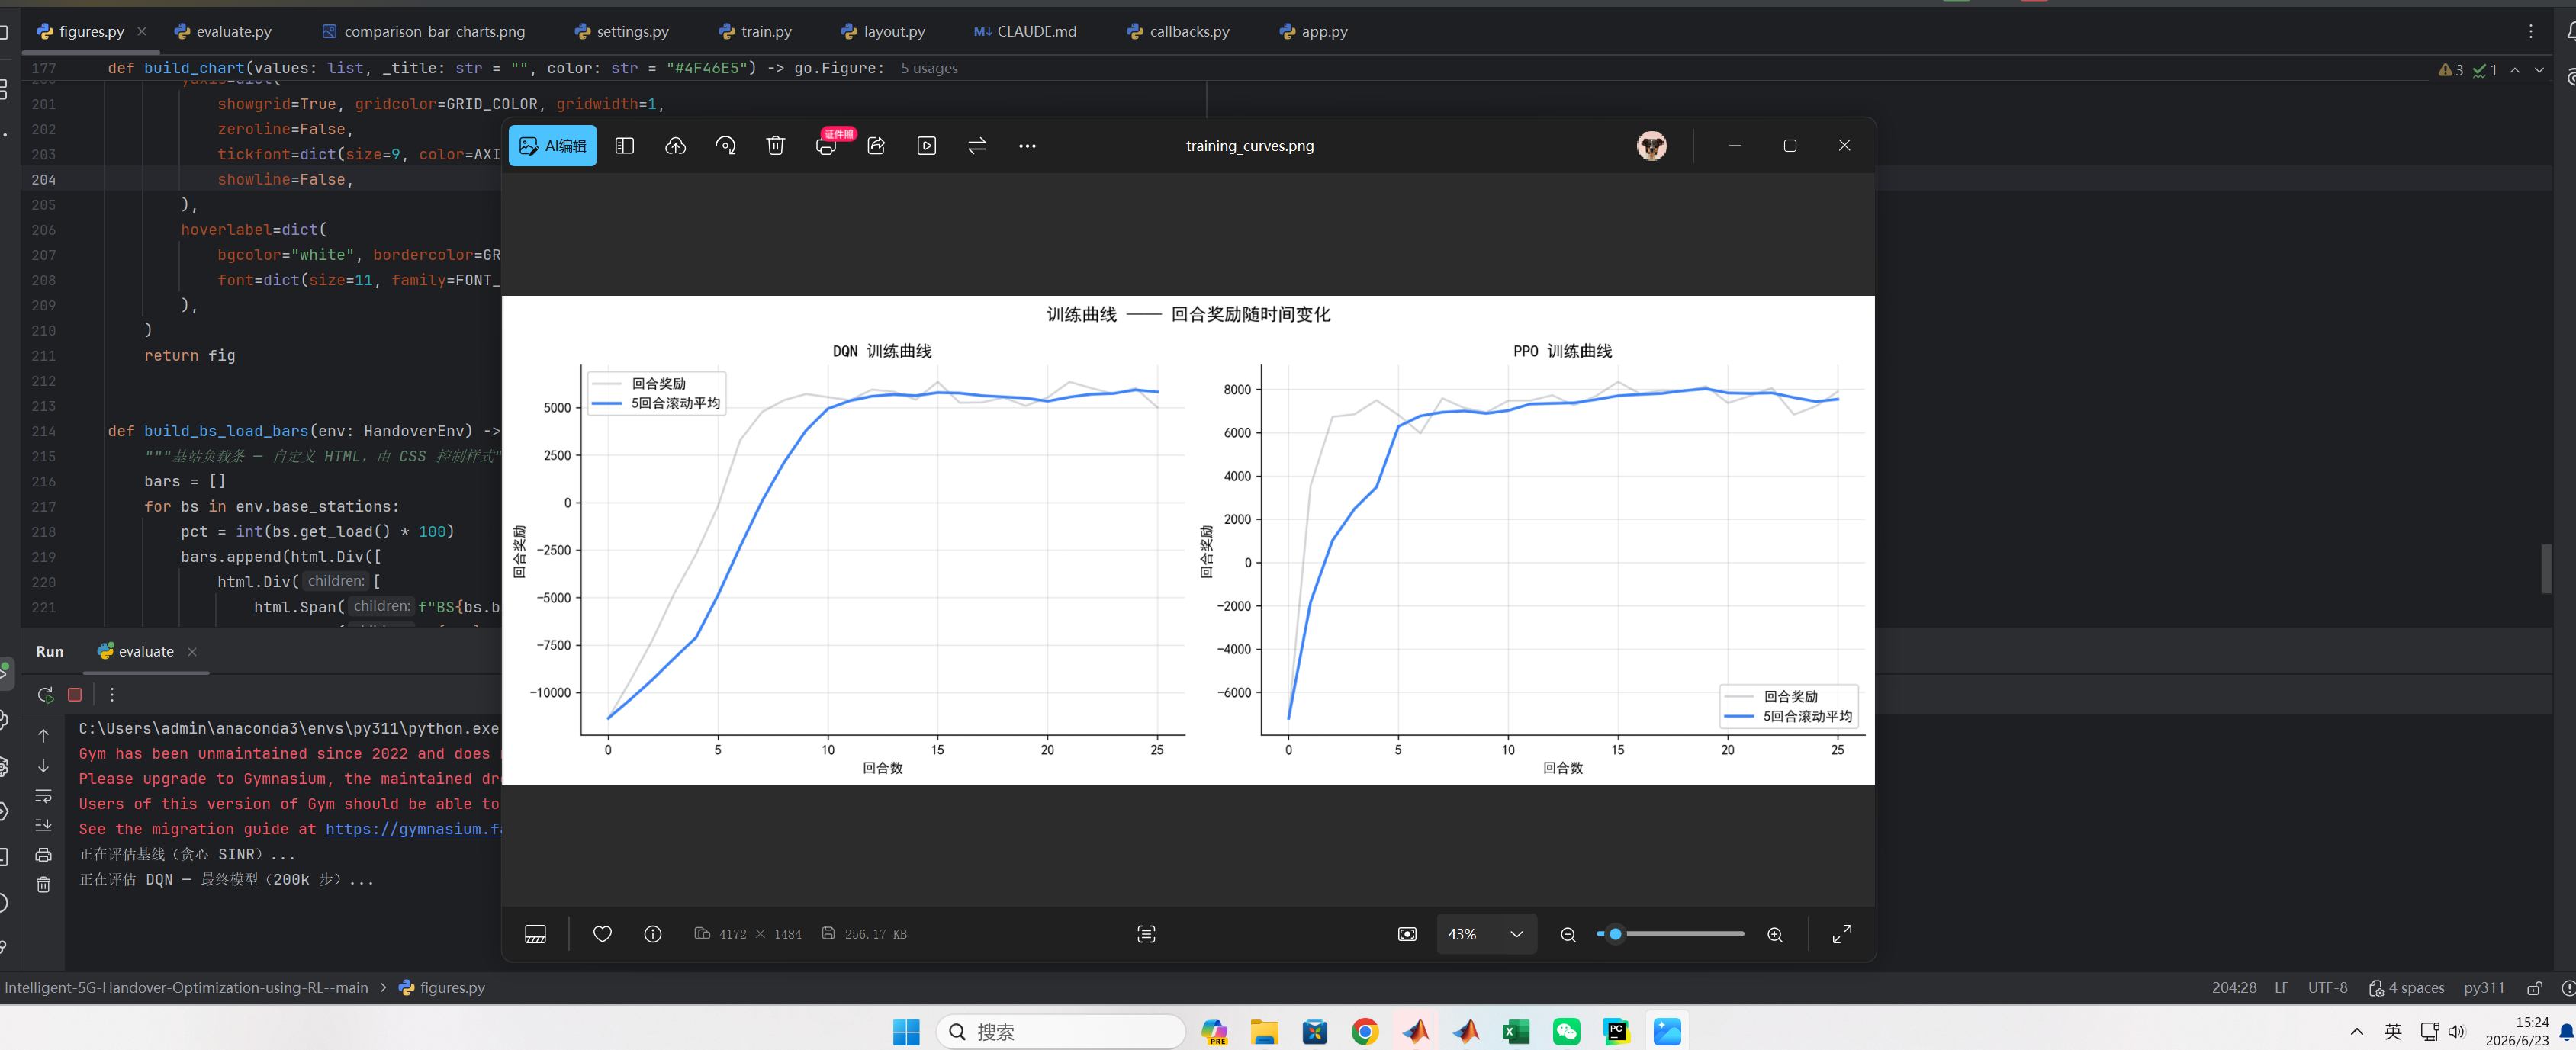Run text recognition scan icon in viewer
The image size is (2576, 1050).
point(1146,934)
